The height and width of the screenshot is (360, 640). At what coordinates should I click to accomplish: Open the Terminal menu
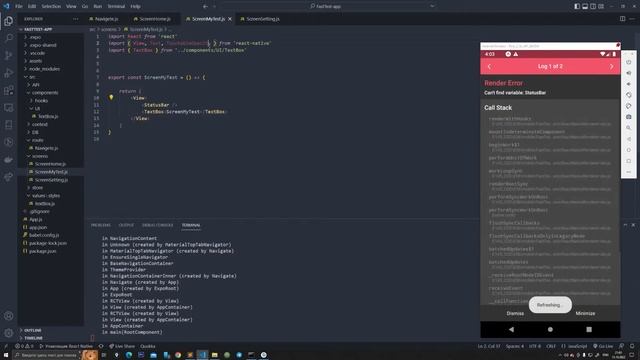tap(116, 6)
